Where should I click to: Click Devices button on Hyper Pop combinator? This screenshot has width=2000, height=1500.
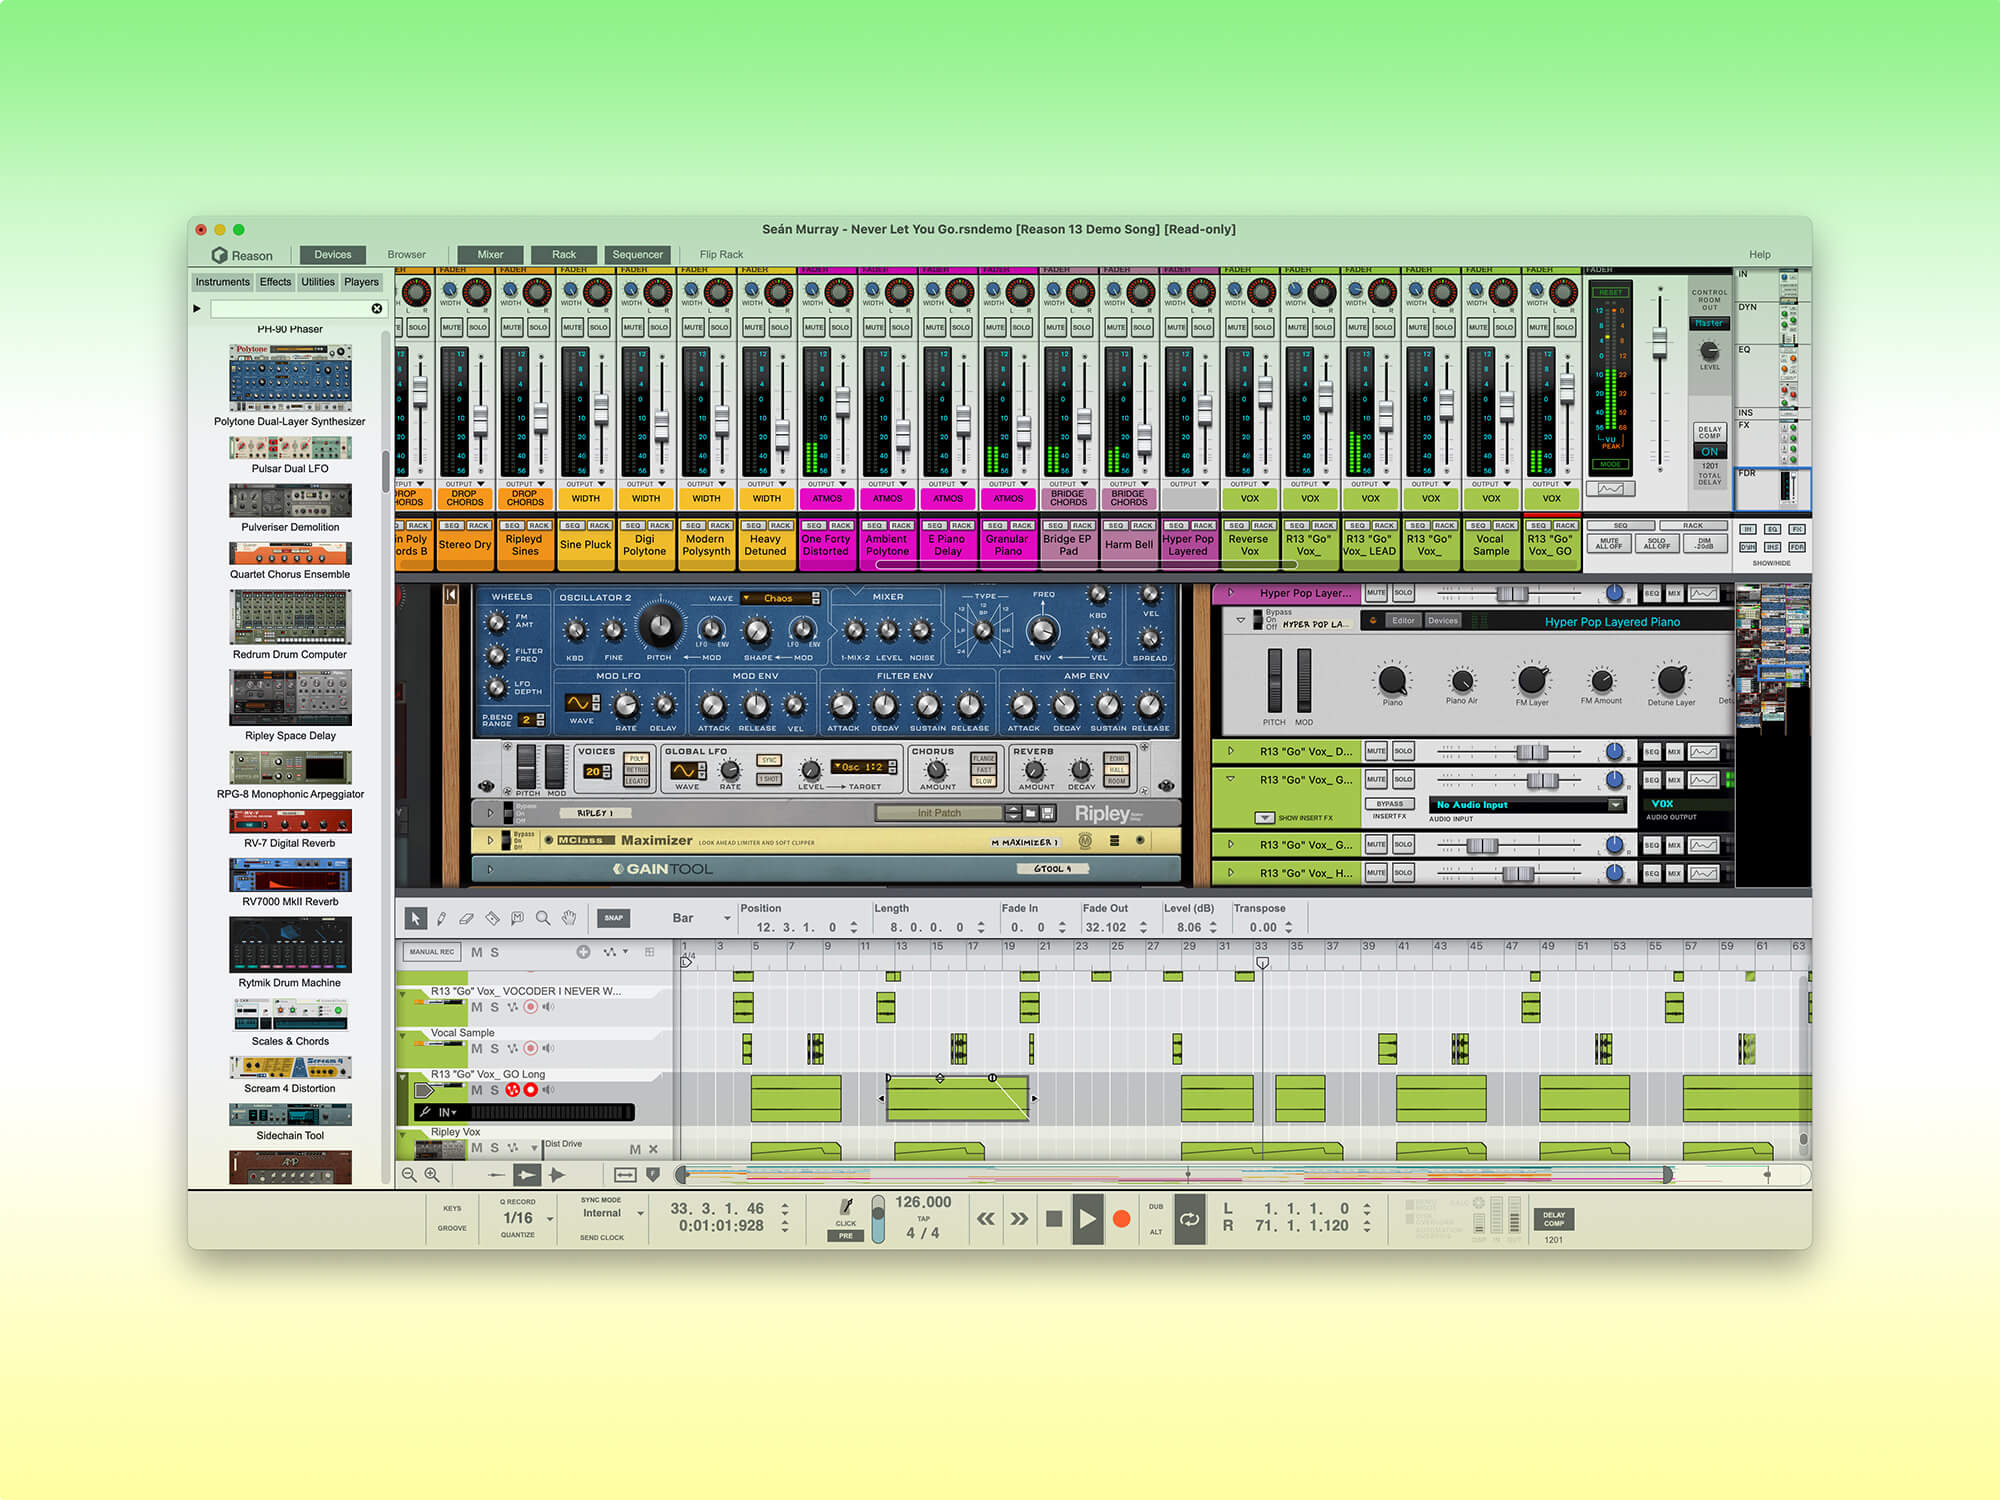point(1442,621)
